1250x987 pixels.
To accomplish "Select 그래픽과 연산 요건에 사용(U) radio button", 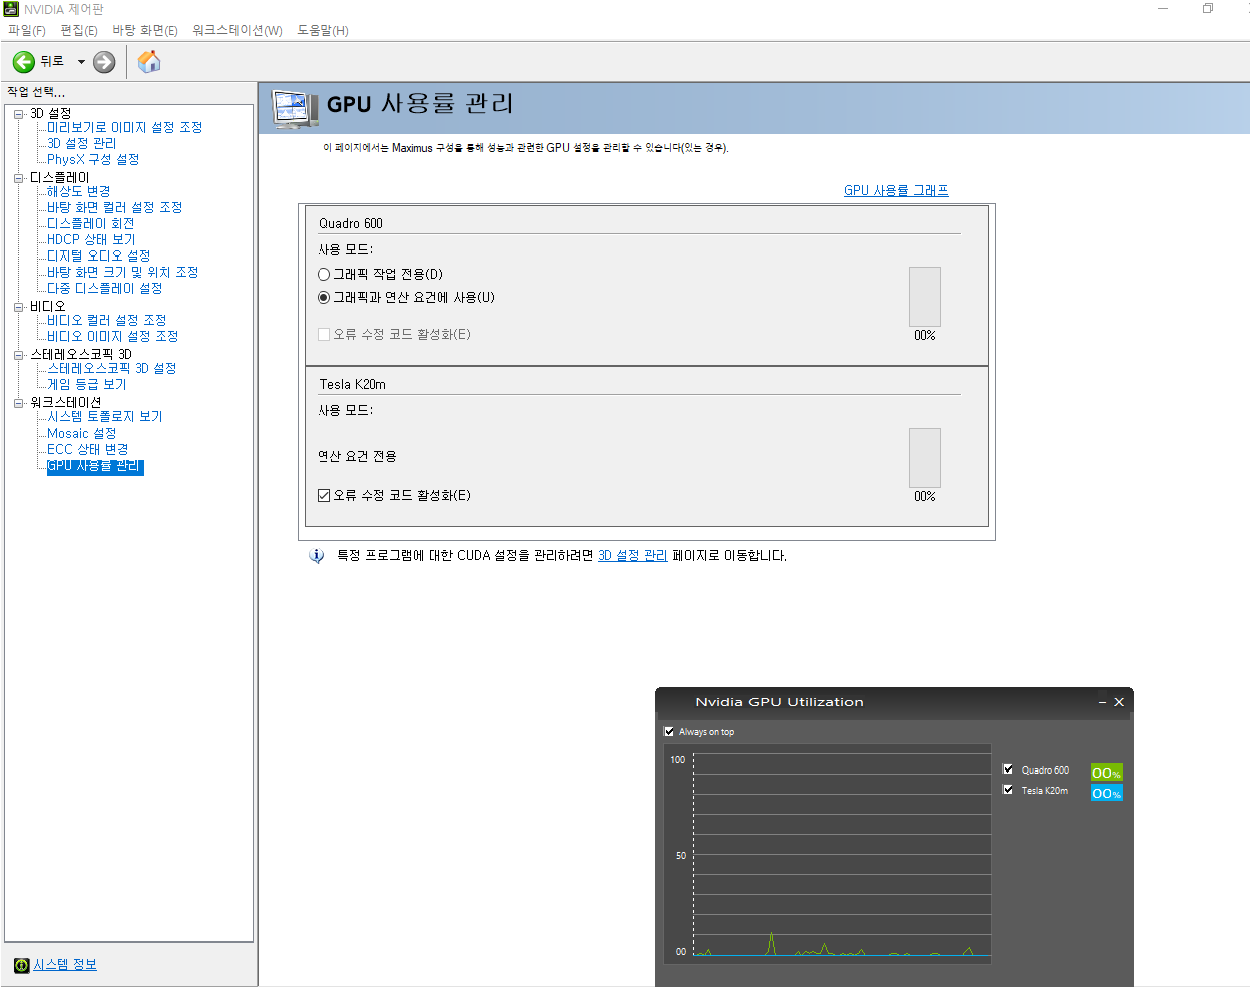I will pos(324,298).
